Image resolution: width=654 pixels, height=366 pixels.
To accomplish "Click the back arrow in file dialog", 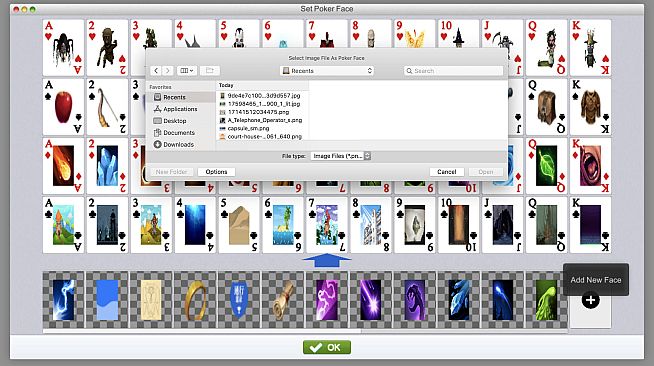I will (156, 71).
